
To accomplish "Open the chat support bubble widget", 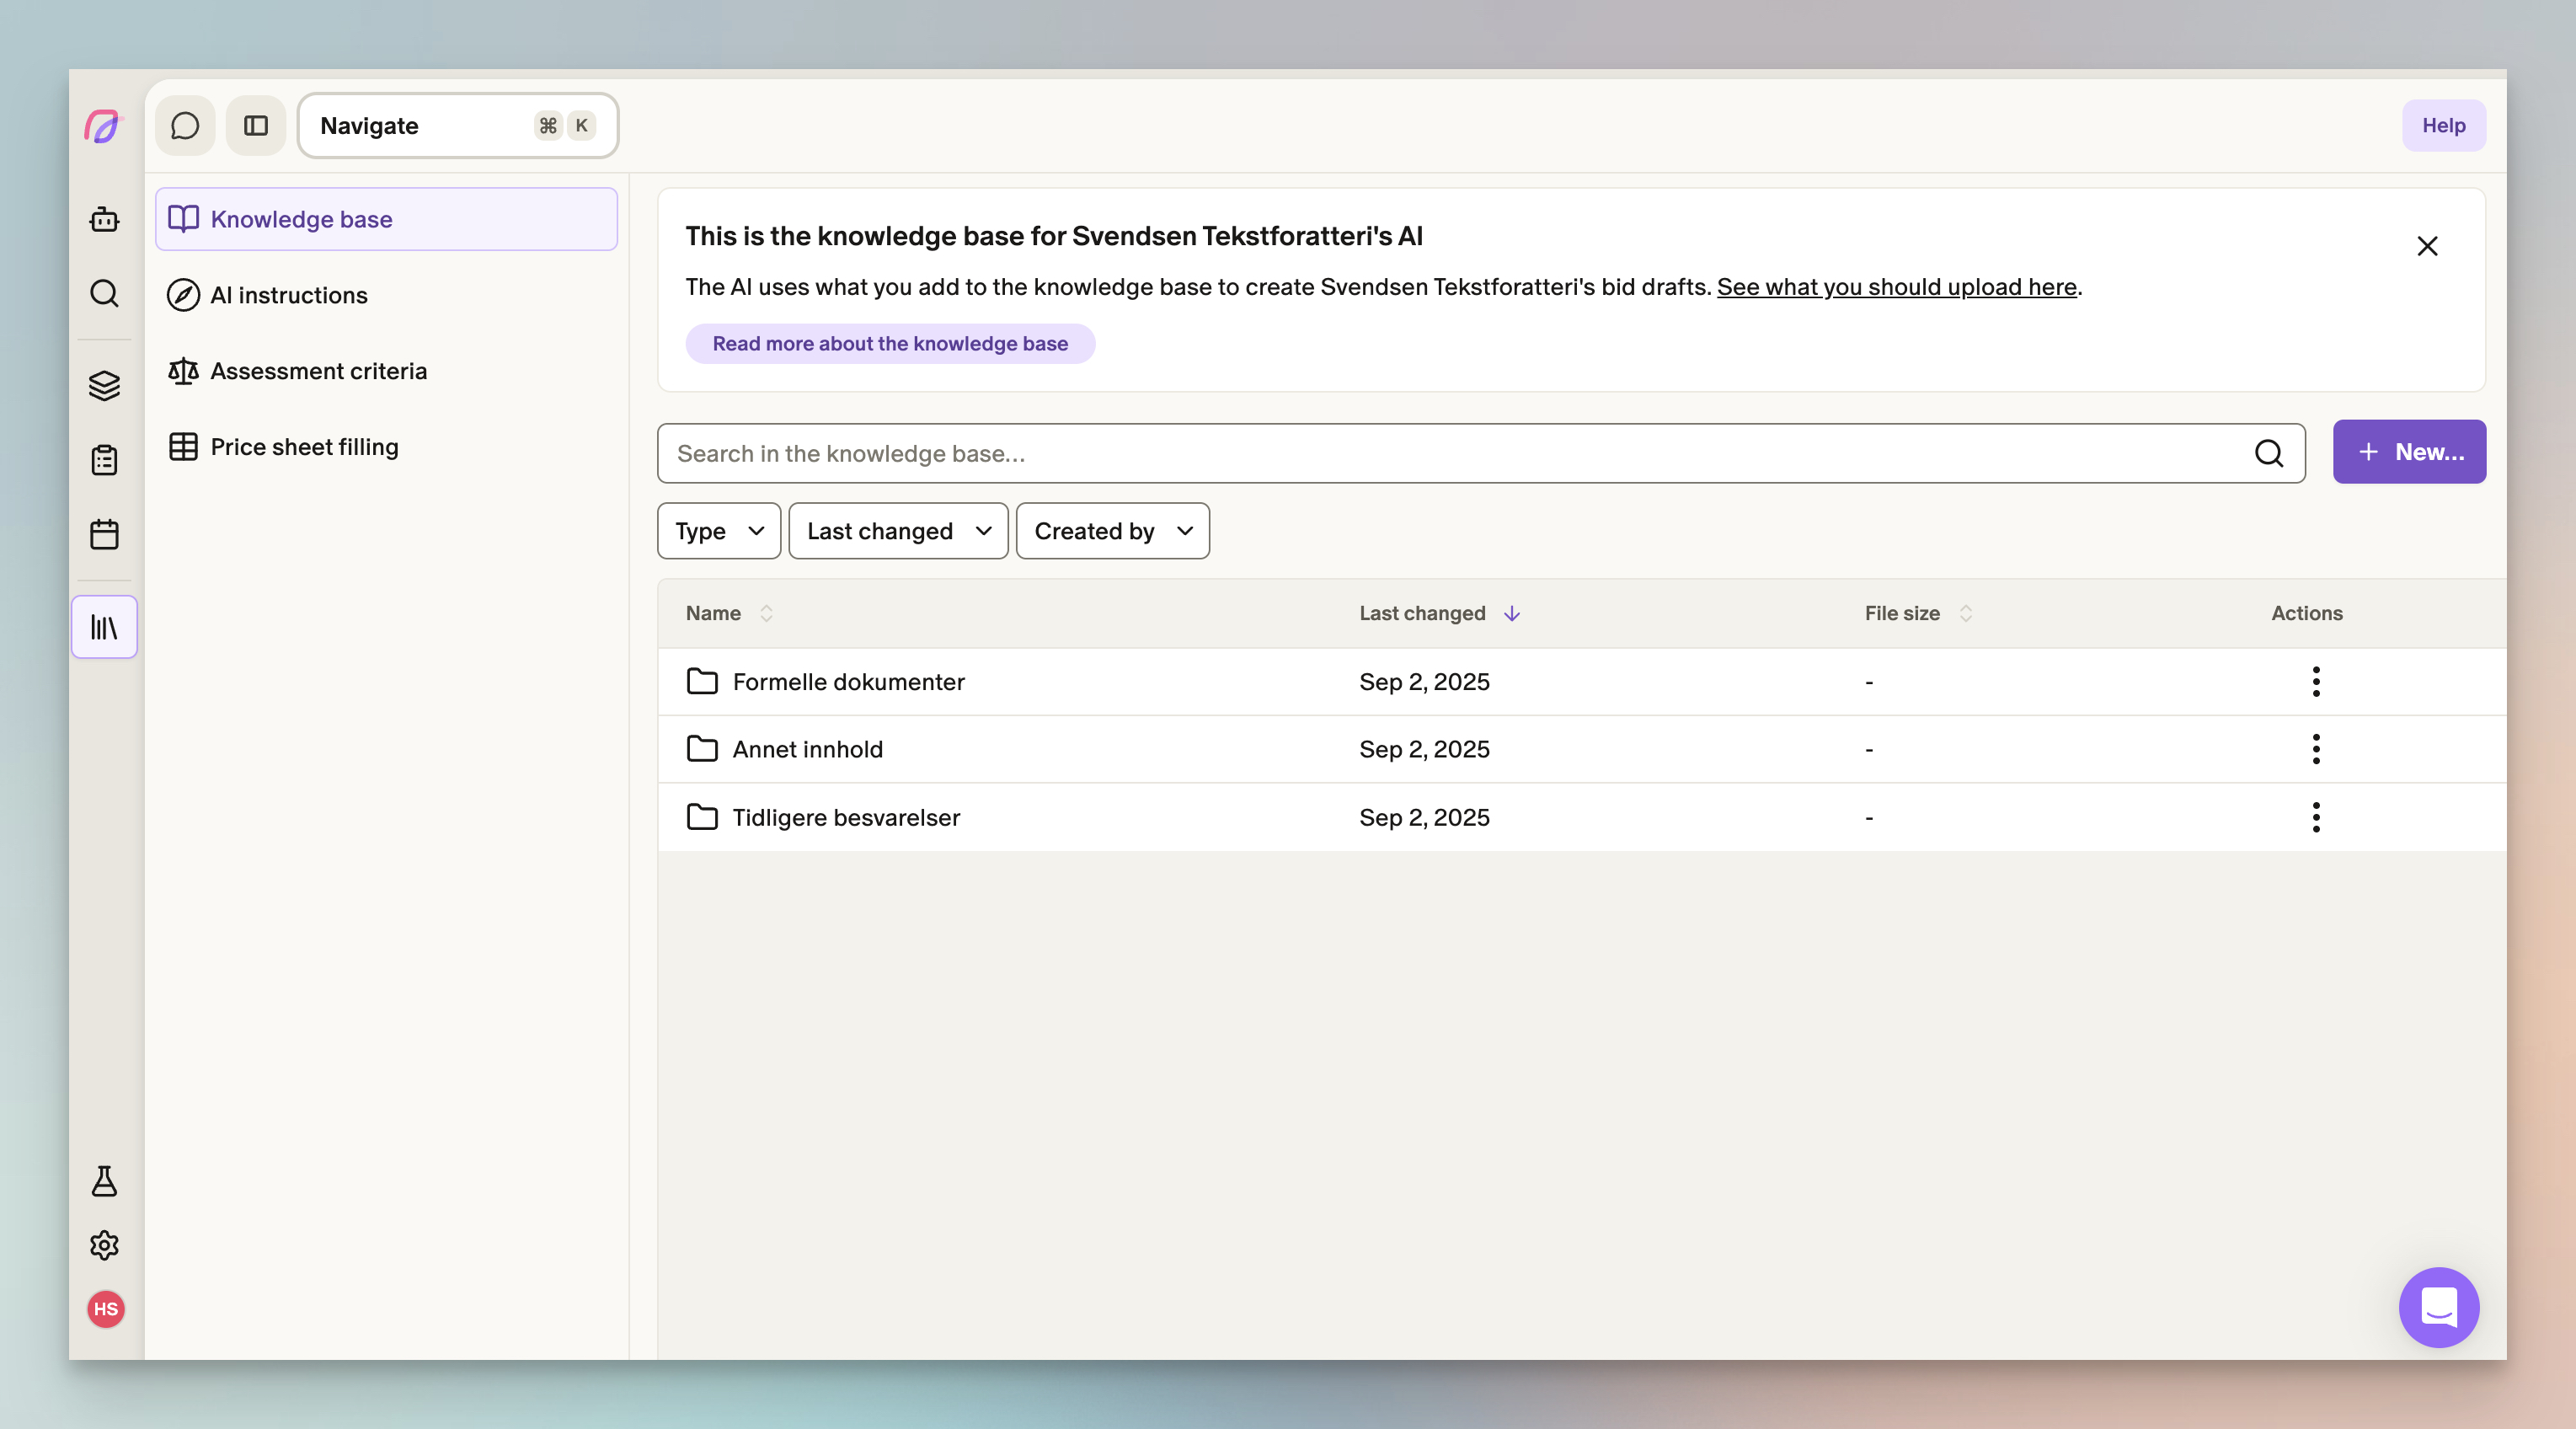I will tap(2439, 1307).
